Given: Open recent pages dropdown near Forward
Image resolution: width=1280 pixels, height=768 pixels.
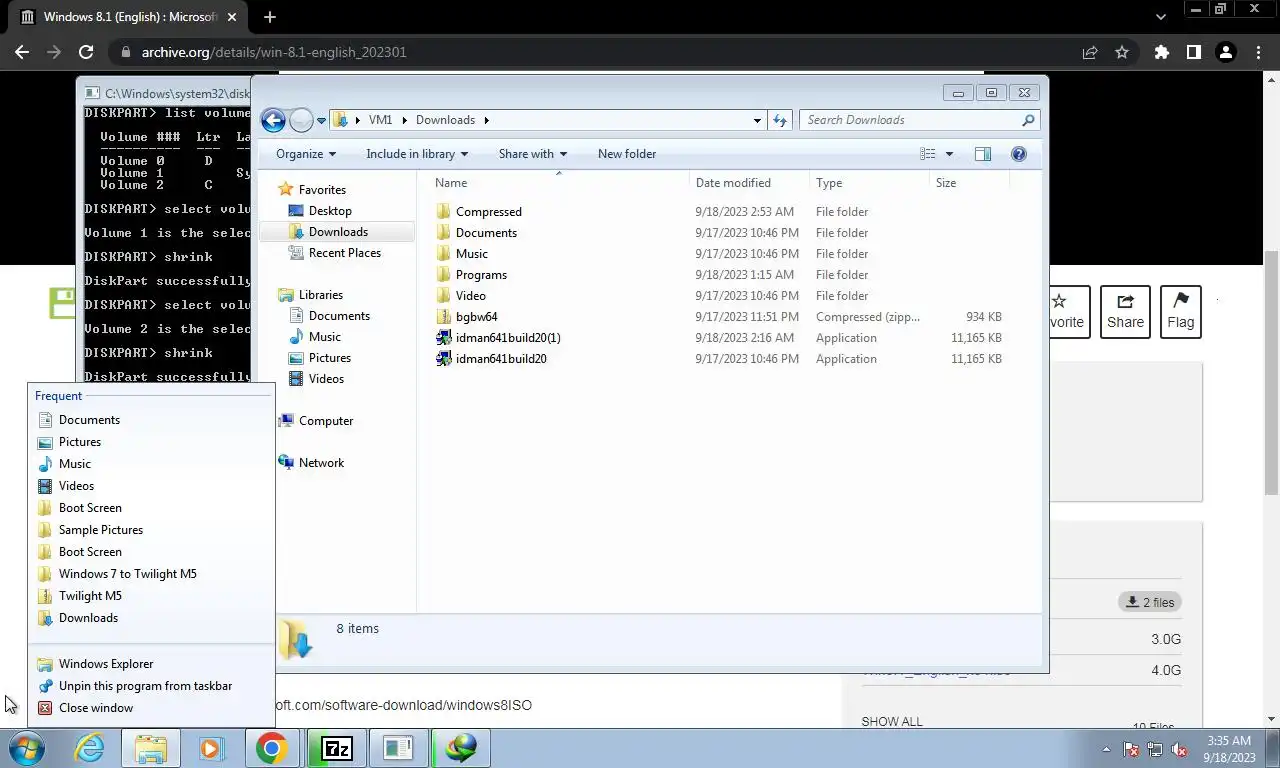Looking at the screenshot, I should coord(321,120).
